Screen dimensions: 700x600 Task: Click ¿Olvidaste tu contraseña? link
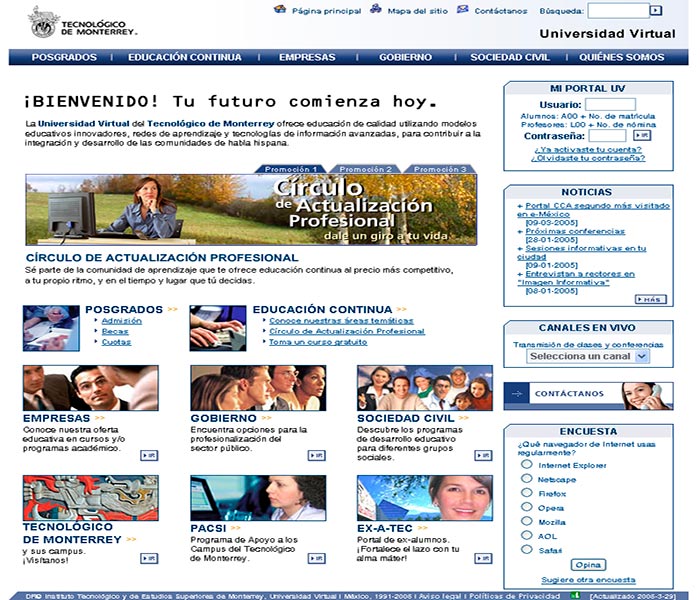click(x=588, y=158)
